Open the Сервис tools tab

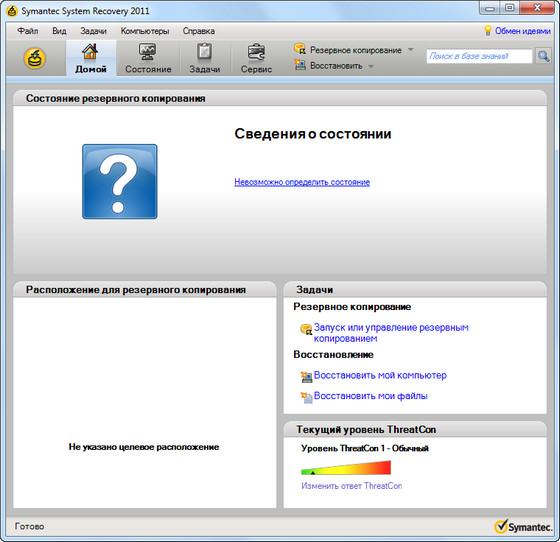tap(256, 58)
